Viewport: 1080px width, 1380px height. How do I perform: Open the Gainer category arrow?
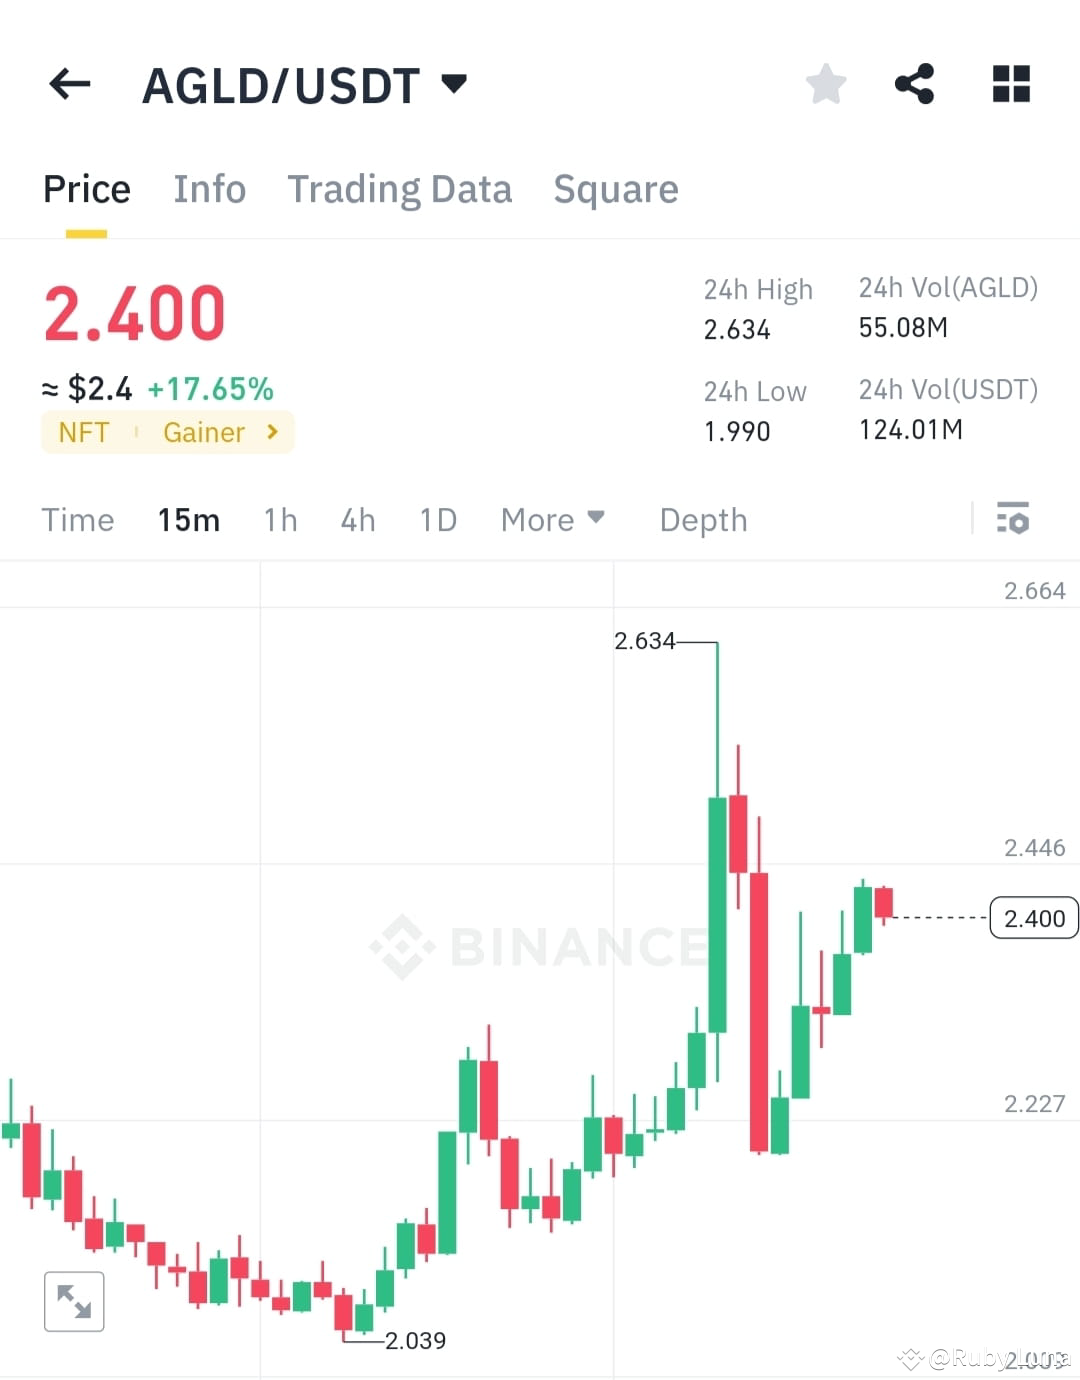(270, 432)
